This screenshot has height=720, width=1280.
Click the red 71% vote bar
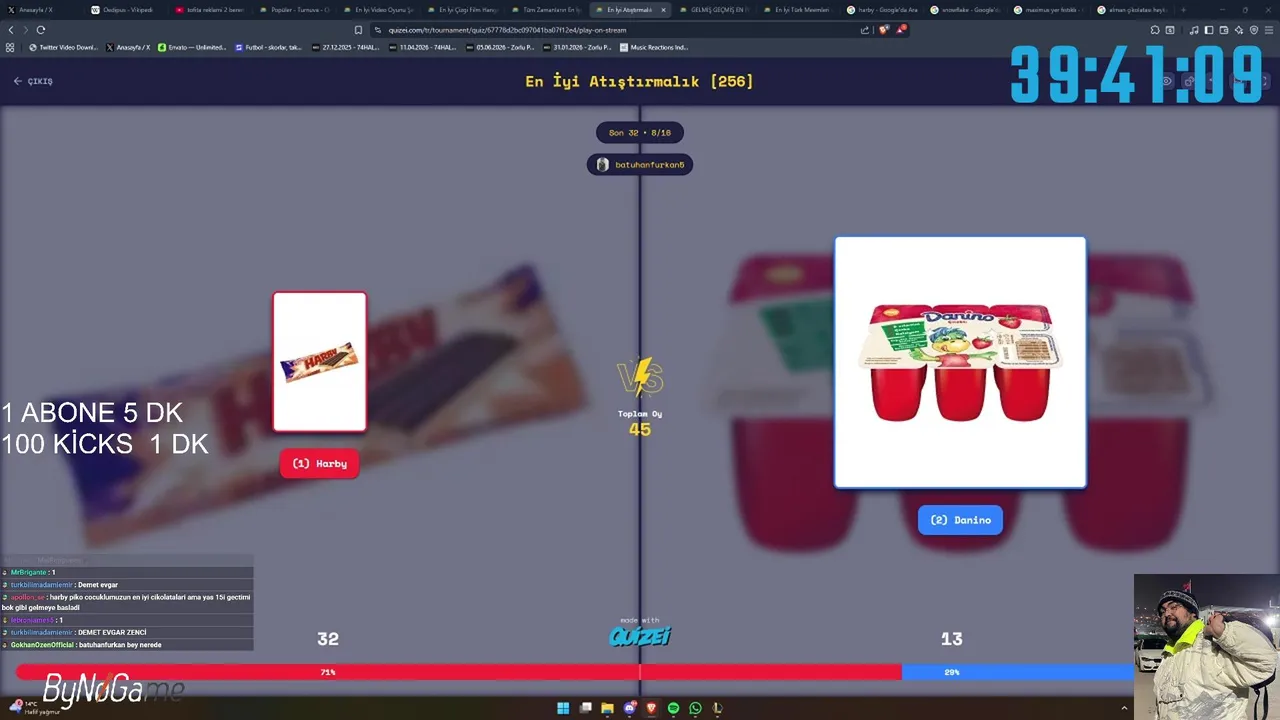tap(459, 672)
